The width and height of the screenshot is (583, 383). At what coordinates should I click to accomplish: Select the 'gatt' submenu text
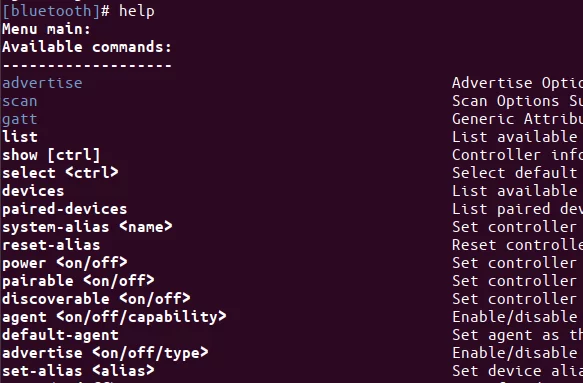tap(20, 119)
